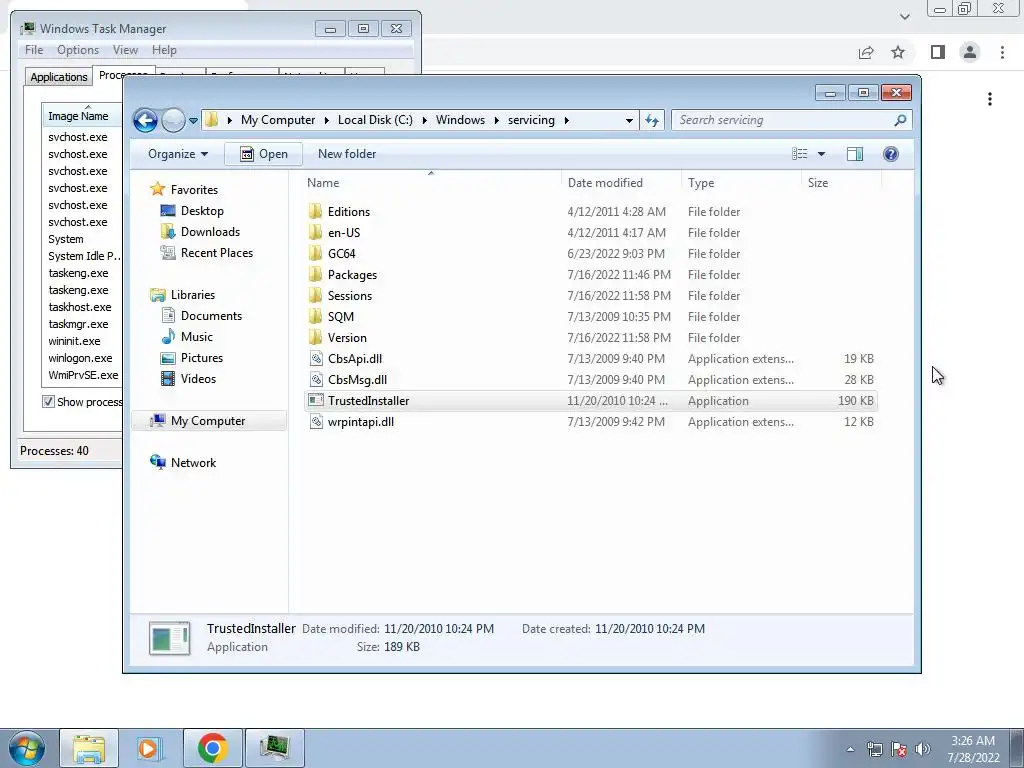The height and width of the screenshot is (768, 1024).
Task: Click the Open button in Explorer toolbar
Action: click(x=263, y=154)
